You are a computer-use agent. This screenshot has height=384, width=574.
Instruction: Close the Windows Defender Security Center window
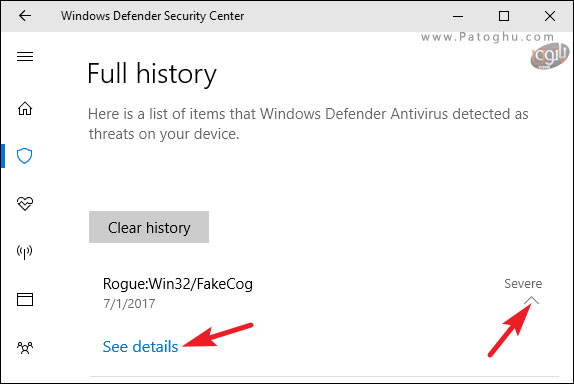pyautogui.click(x=549, y=16)
